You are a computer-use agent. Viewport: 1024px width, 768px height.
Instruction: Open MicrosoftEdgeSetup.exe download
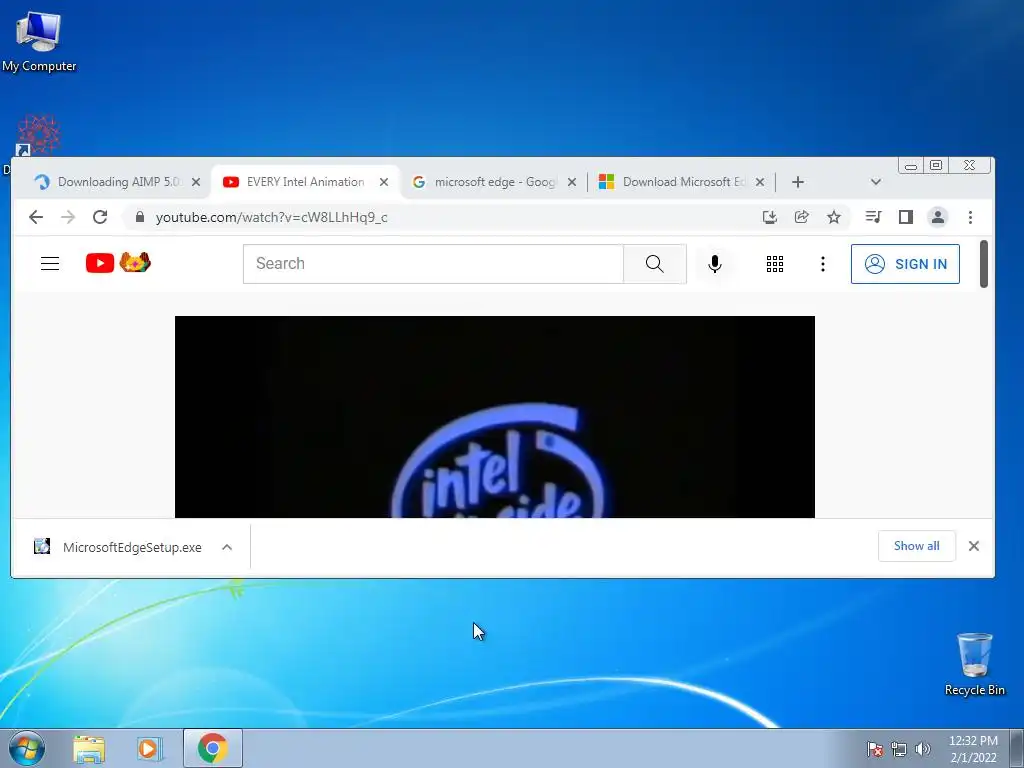[x=119, y=547]
